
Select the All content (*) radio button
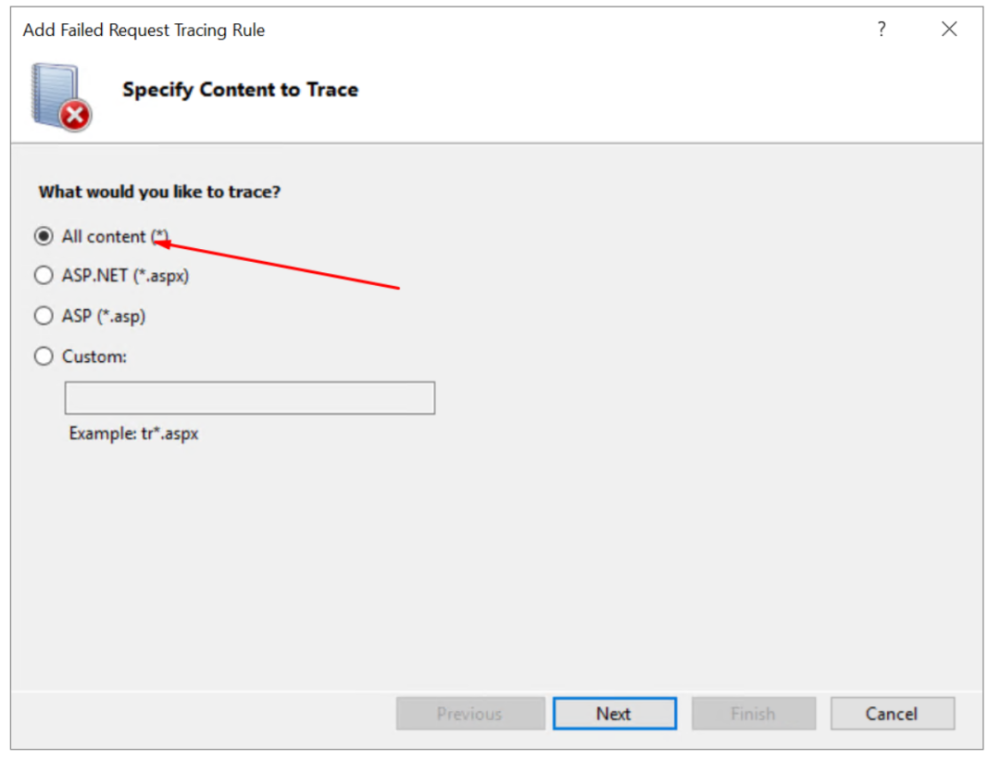click(x=43, y=237)
